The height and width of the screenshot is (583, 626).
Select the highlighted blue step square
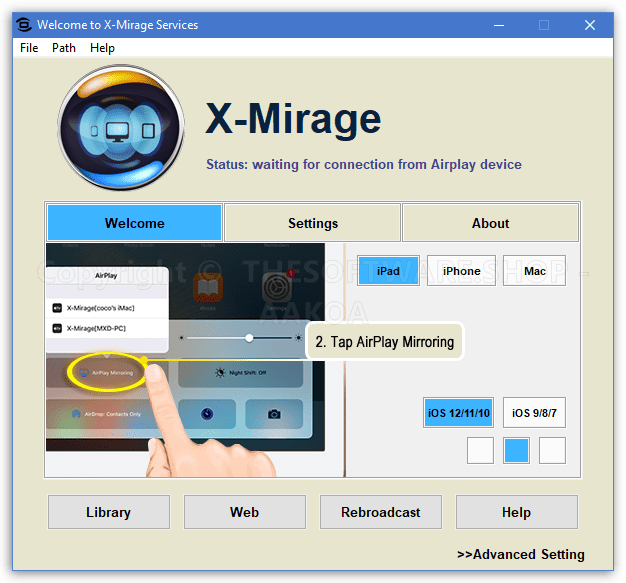(x=516, y=451)
